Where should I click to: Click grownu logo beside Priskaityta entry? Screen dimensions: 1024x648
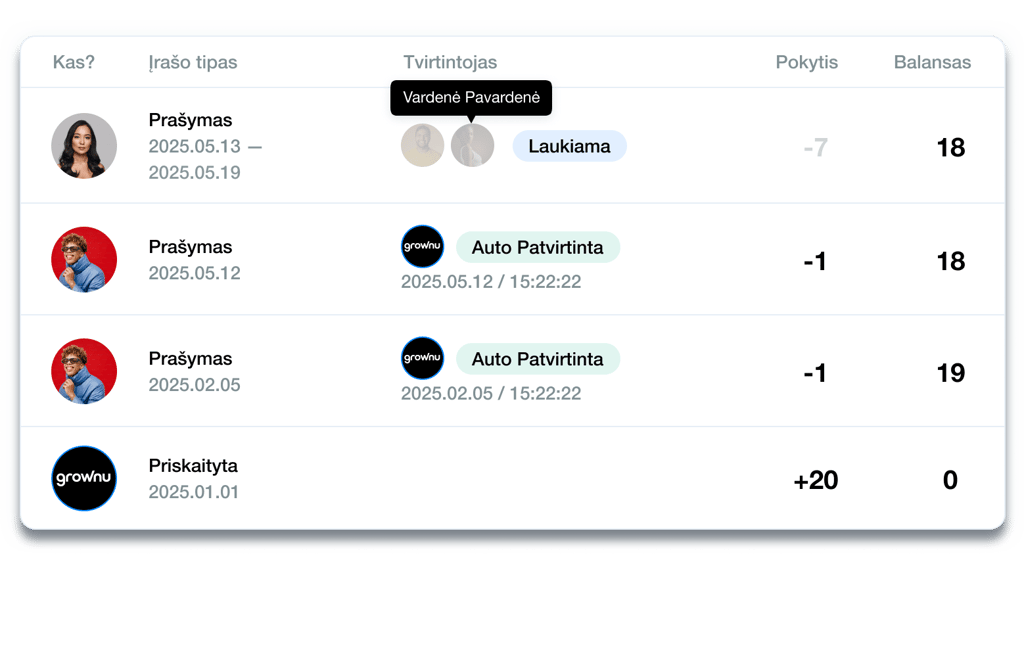point(84,479)
